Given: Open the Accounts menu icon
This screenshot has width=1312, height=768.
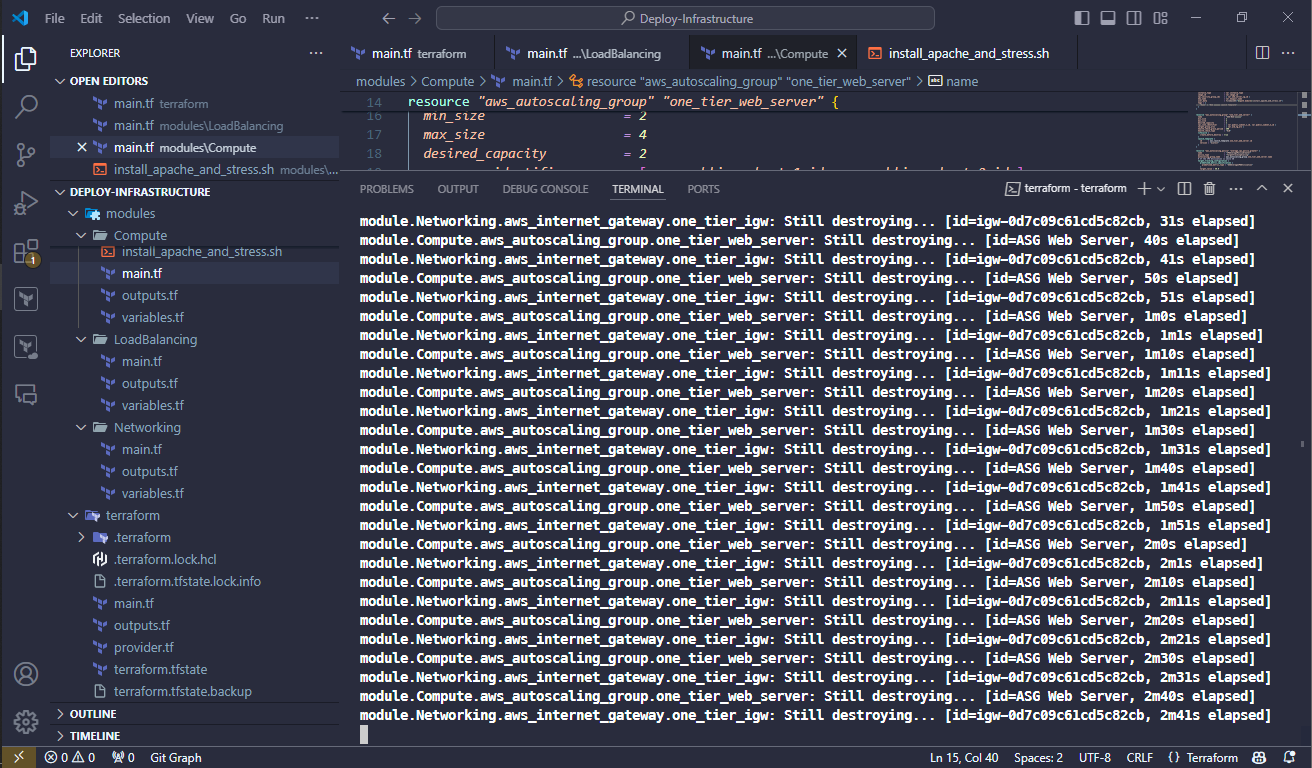Looking at the screenshot, I should pos(26,674).
